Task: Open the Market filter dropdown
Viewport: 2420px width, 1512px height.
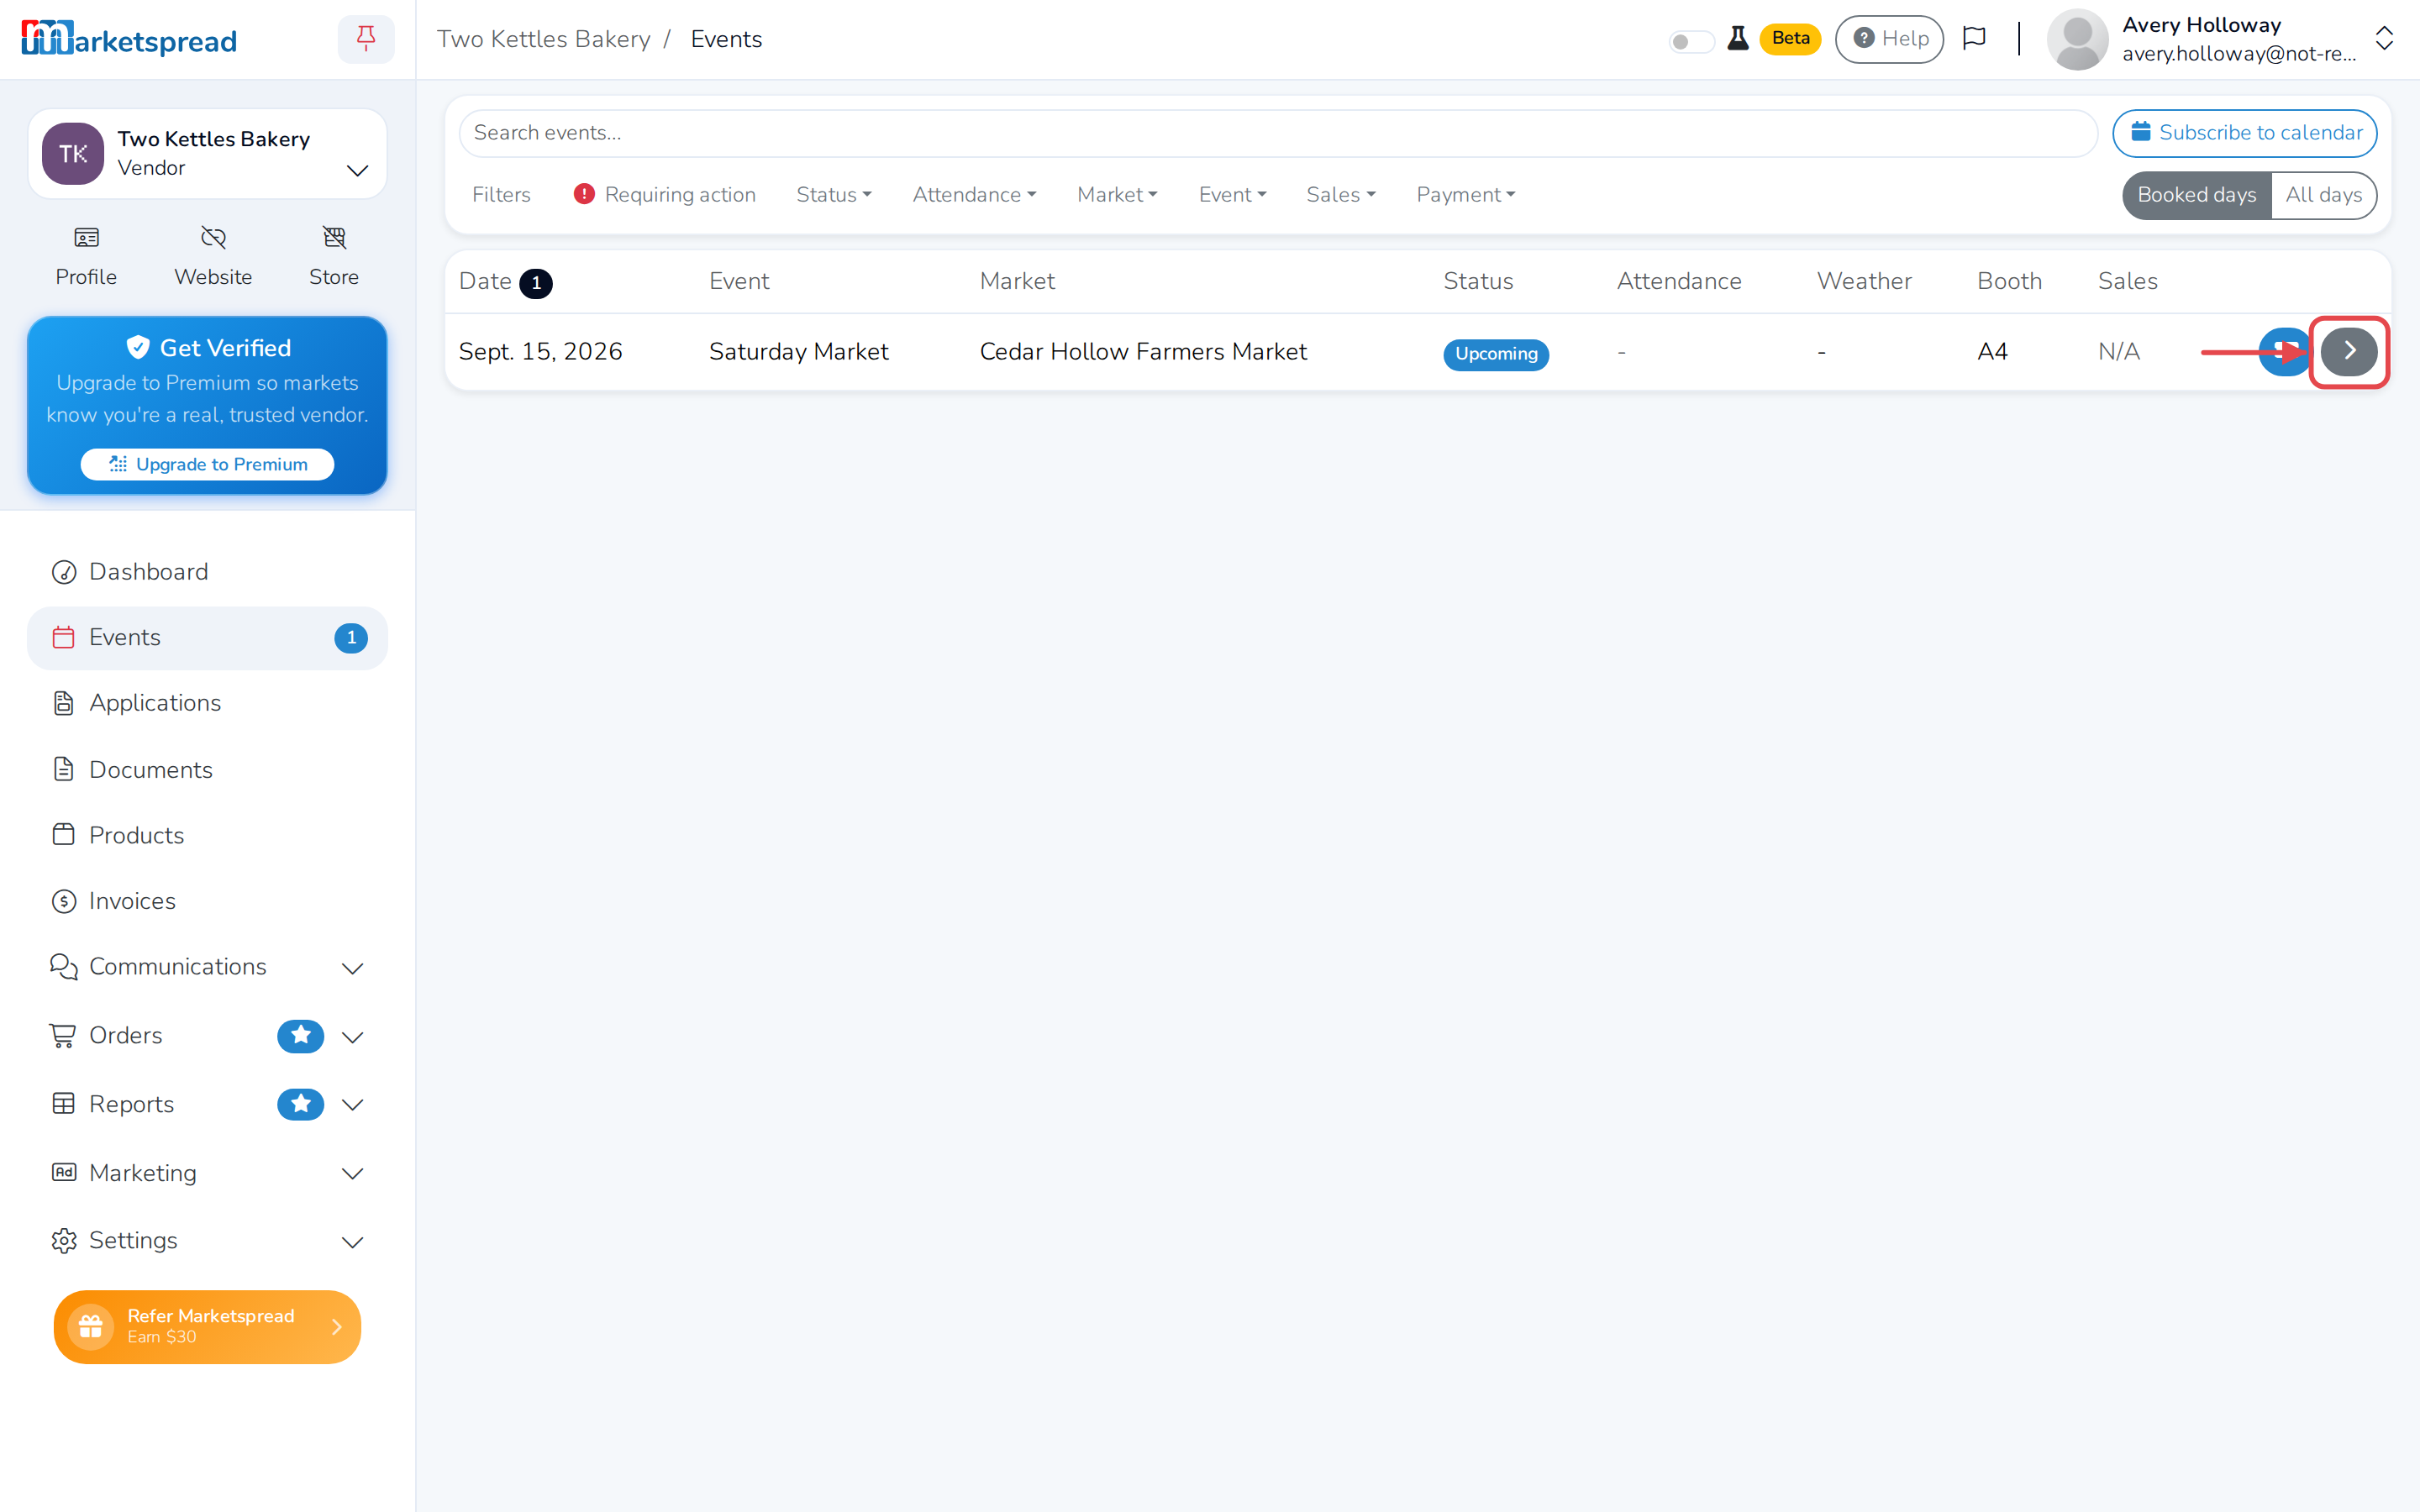Action: point(1117,195)
